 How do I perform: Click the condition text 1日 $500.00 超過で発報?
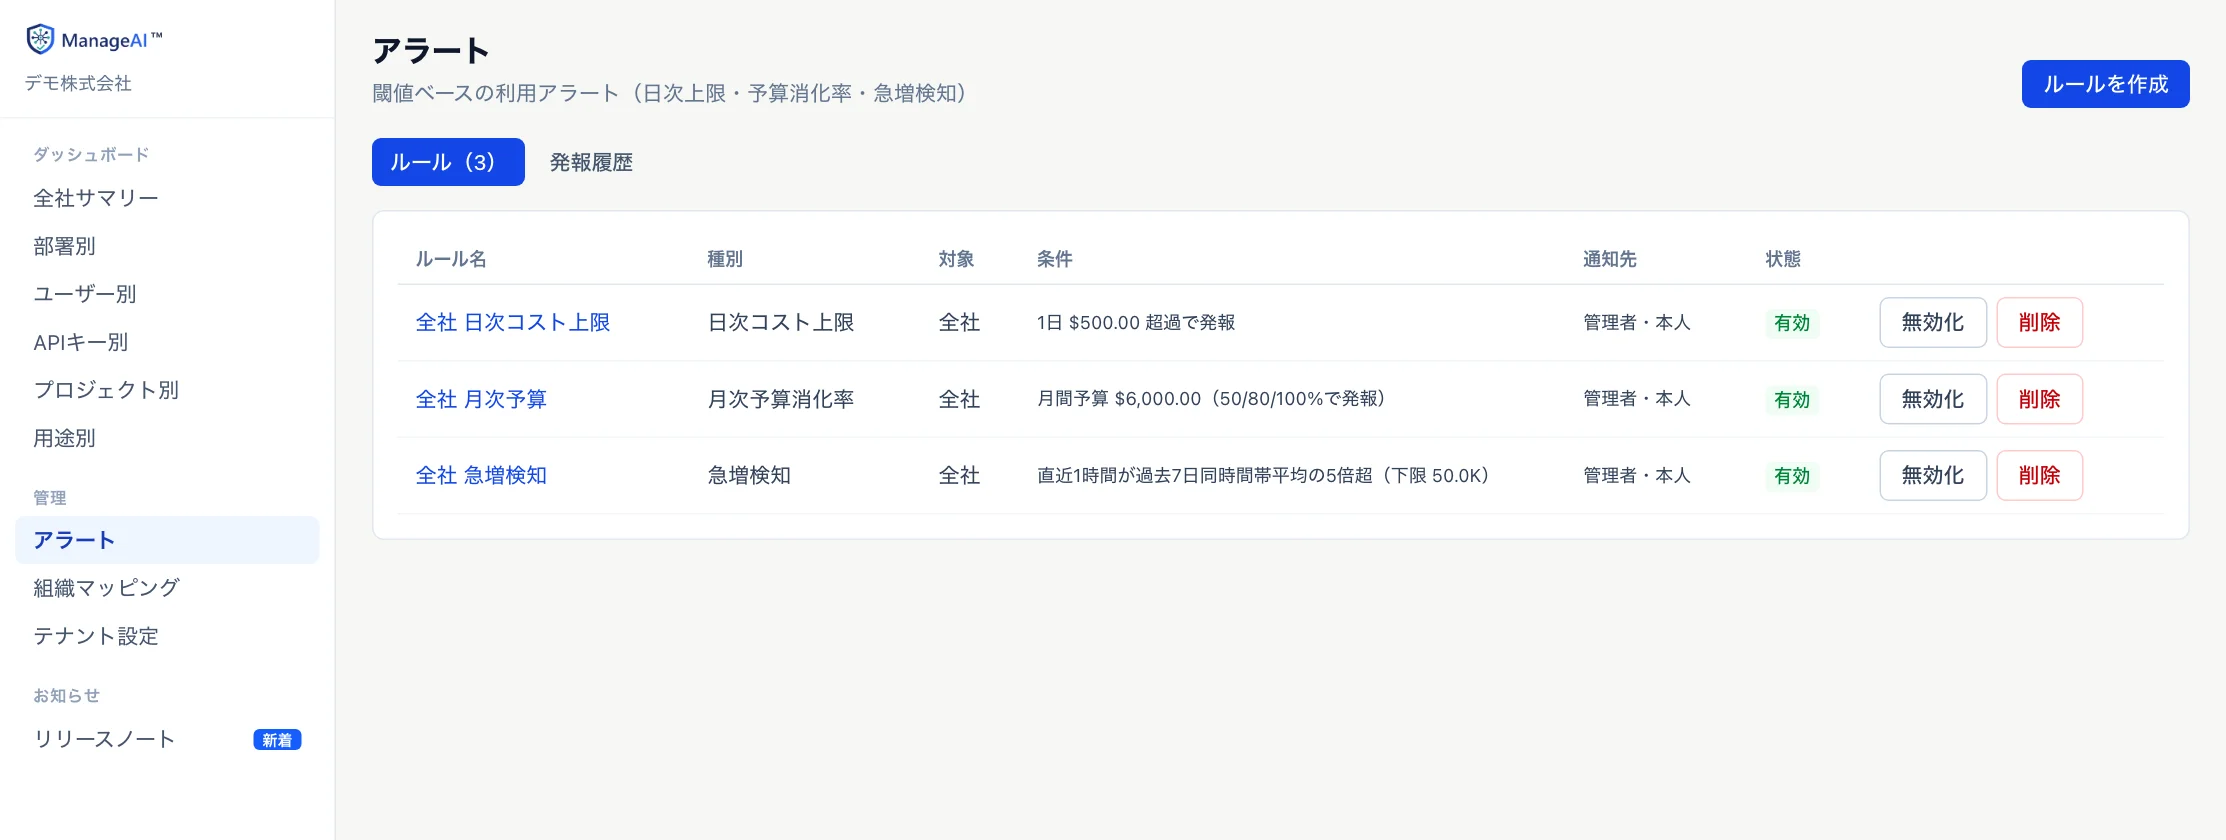click(1136, 322)
